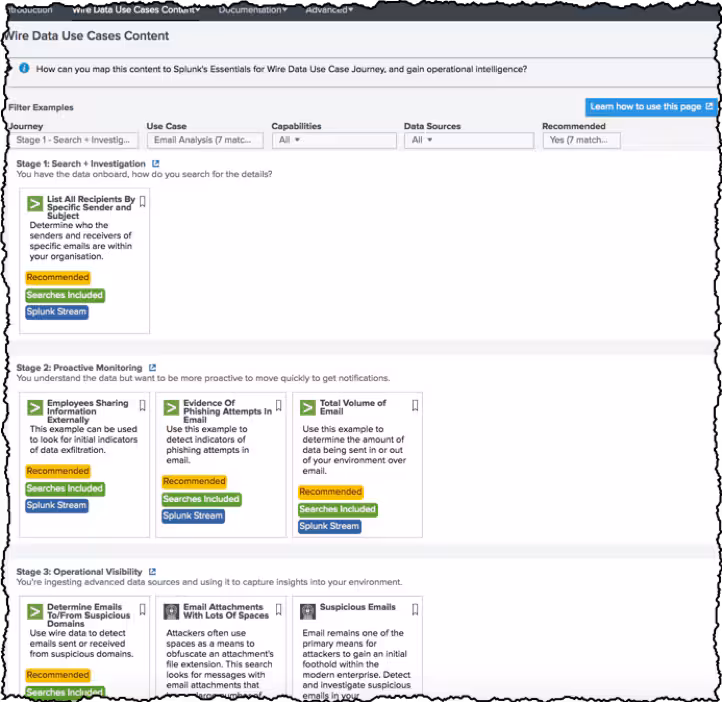Click bookmark icon on Suspicious Emails card
This screenshot has height=702, width=722.
[x=415, y=609]
